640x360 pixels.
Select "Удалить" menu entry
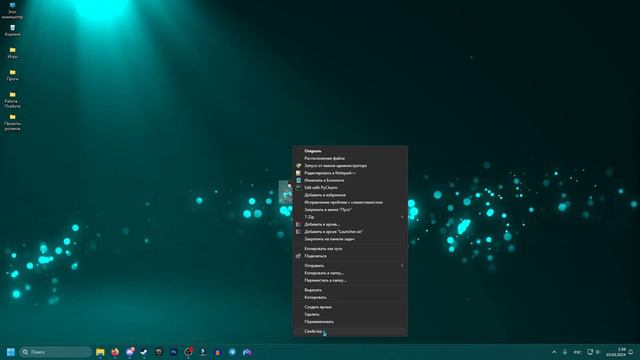click(350, 314)
